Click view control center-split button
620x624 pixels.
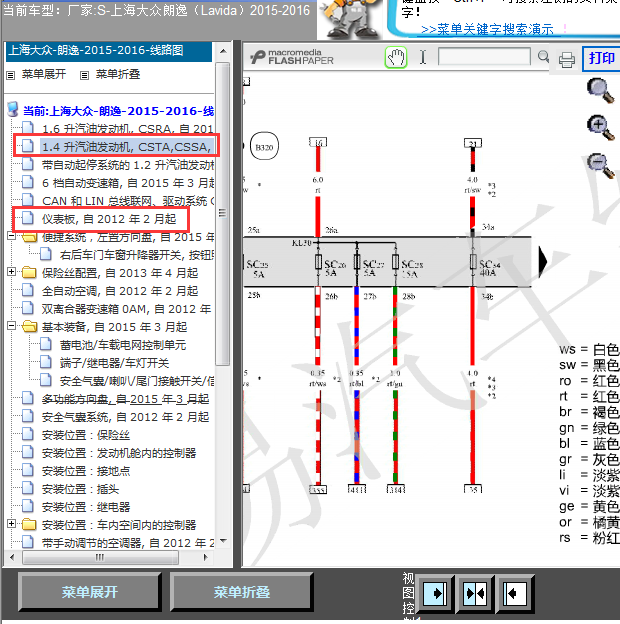(475, 594)
